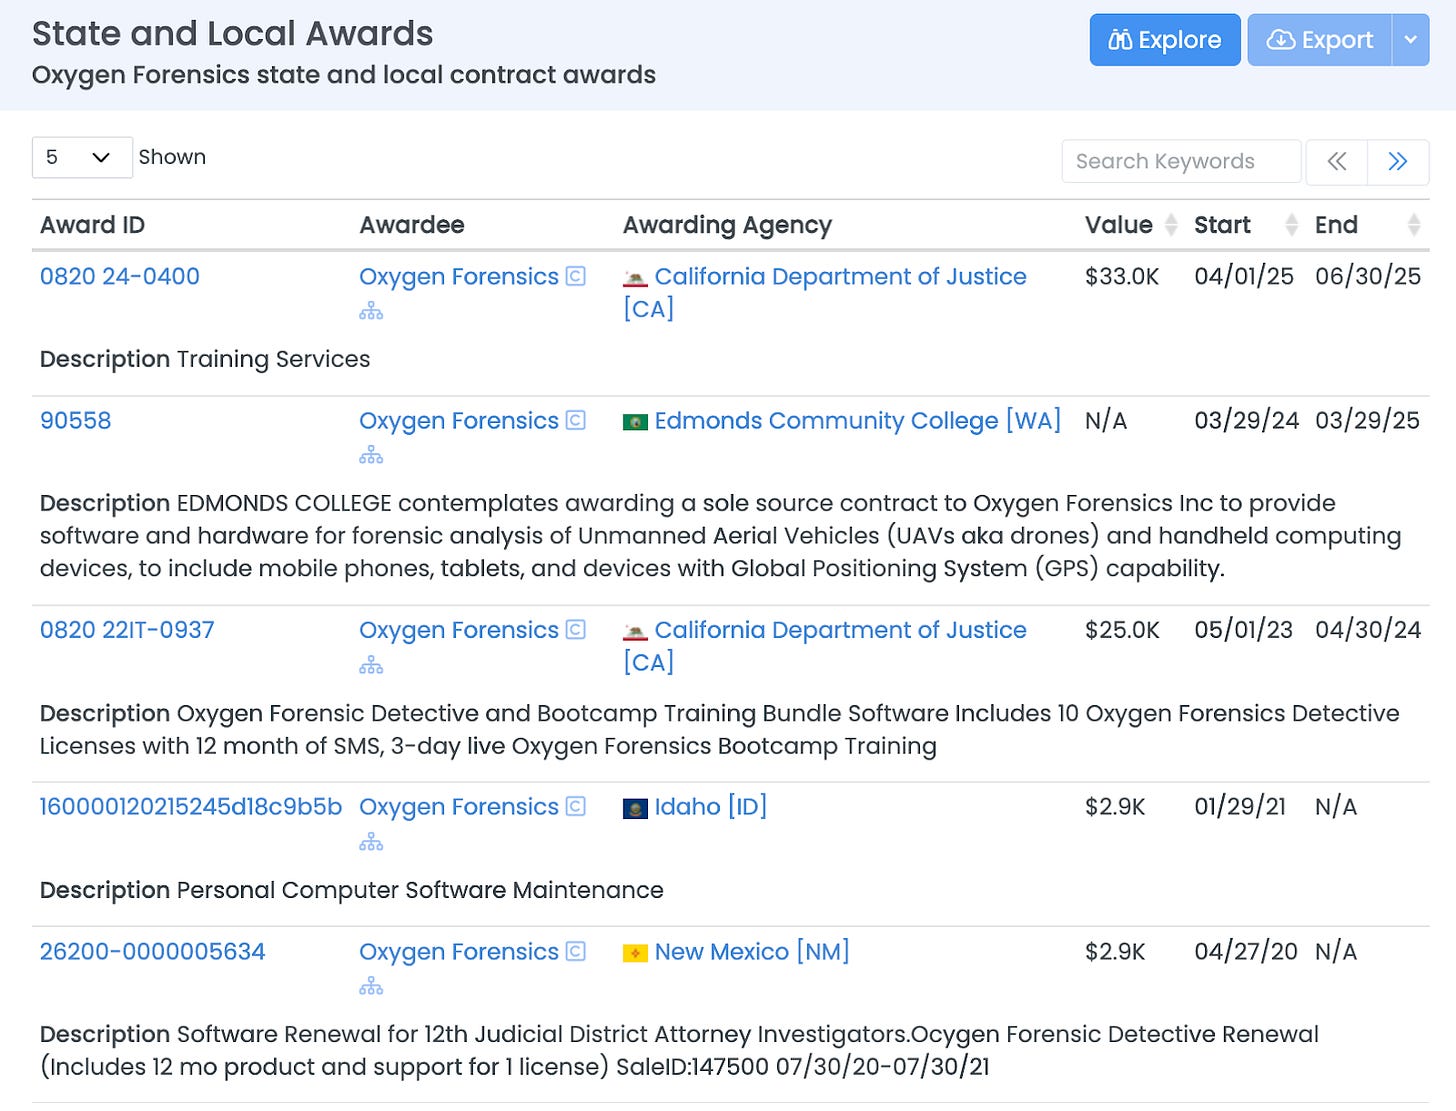The height and width of the screenshot is (1111, 1456).
Task: Click California flag icon in 0820 22IT-0937 row
Action: tap(635, 632)
